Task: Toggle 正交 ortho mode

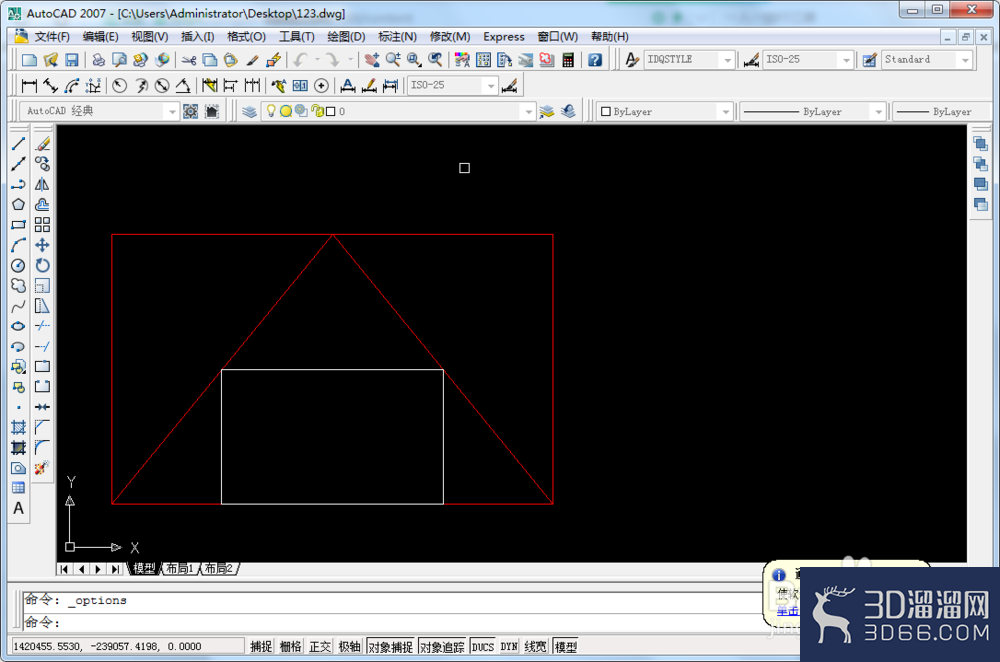Action: tap(320, 647)
